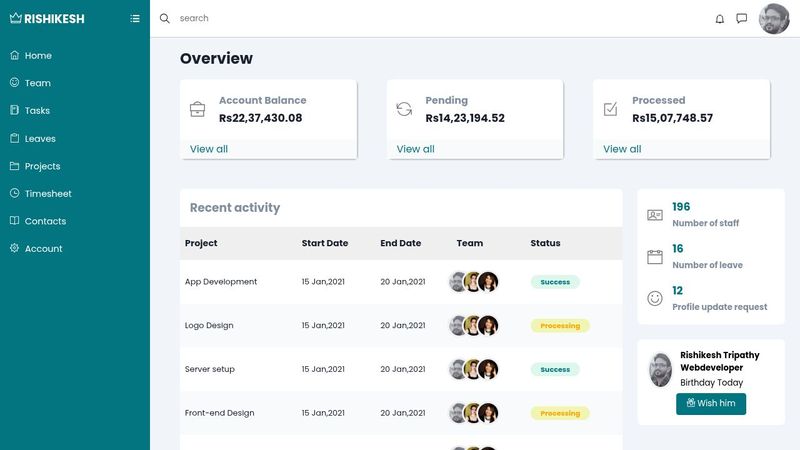Select the App Development project row
The width and height of the screenshot is (800, 450).
[x=401, y=282]
